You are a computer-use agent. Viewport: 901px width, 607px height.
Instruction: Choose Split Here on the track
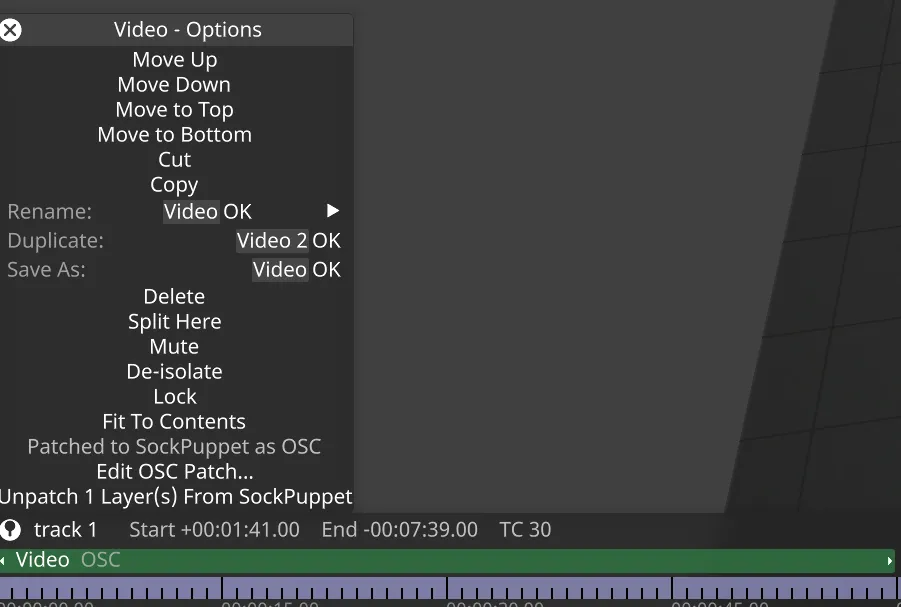click(x=174, y=321)
